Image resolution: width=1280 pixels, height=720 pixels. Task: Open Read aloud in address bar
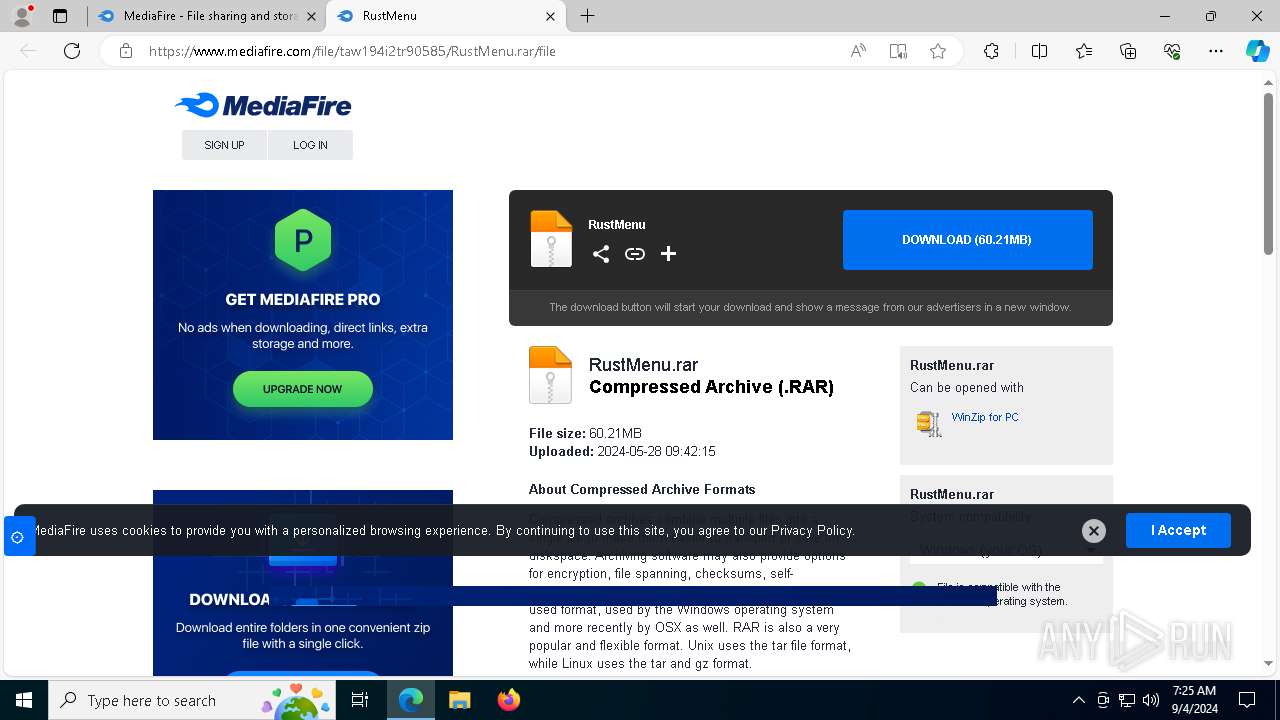point(858,51)
